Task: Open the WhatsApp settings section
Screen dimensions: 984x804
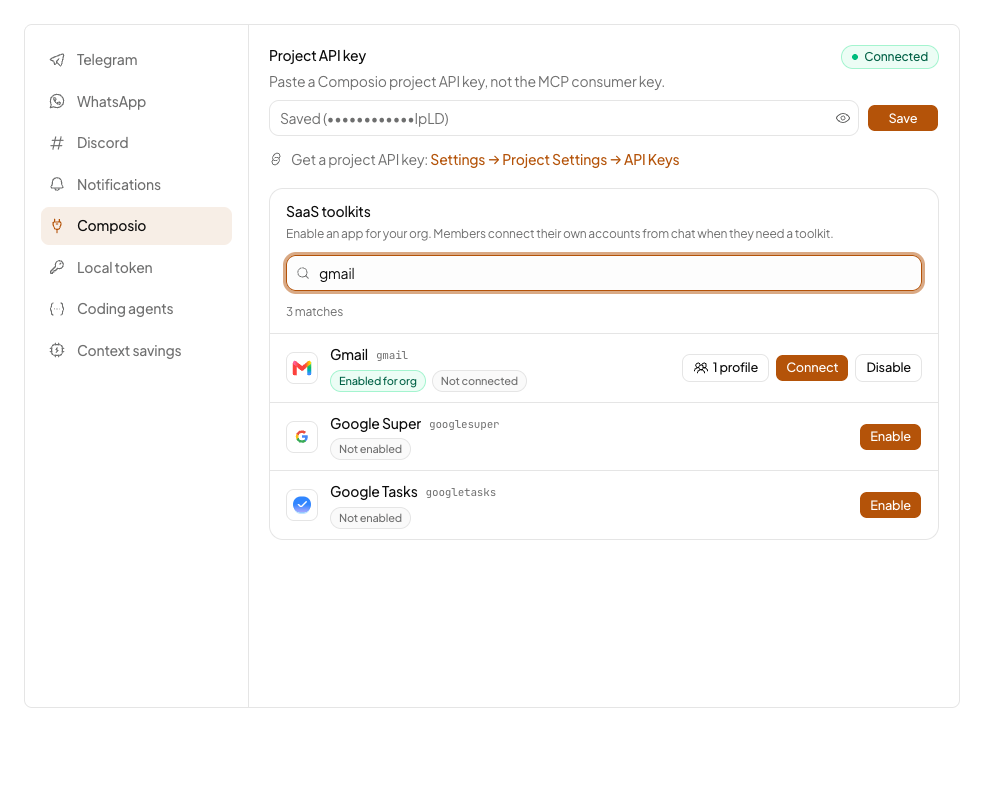Action: 137,102
